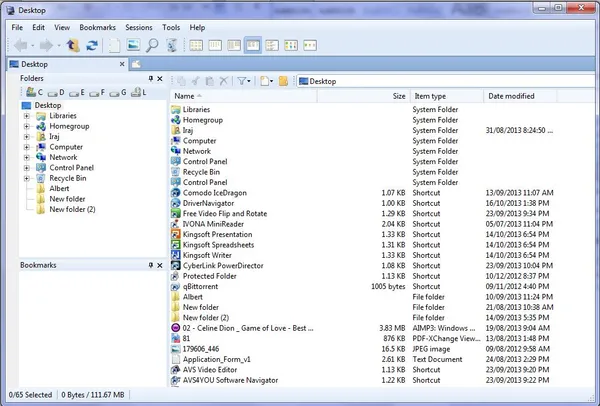Open the Tools menu
The width and height of the screenshot is (600, 406).
click(171, 28)
